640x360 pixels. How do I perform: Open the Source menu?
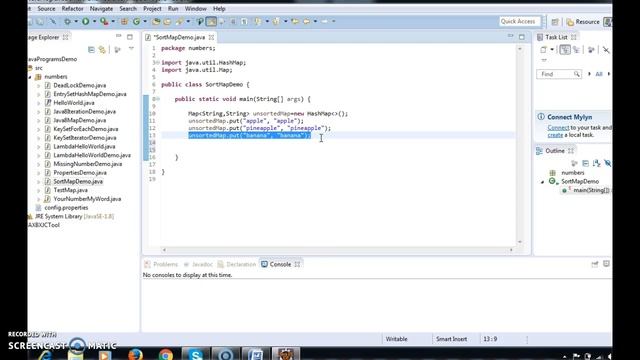[x=46, y=9]
